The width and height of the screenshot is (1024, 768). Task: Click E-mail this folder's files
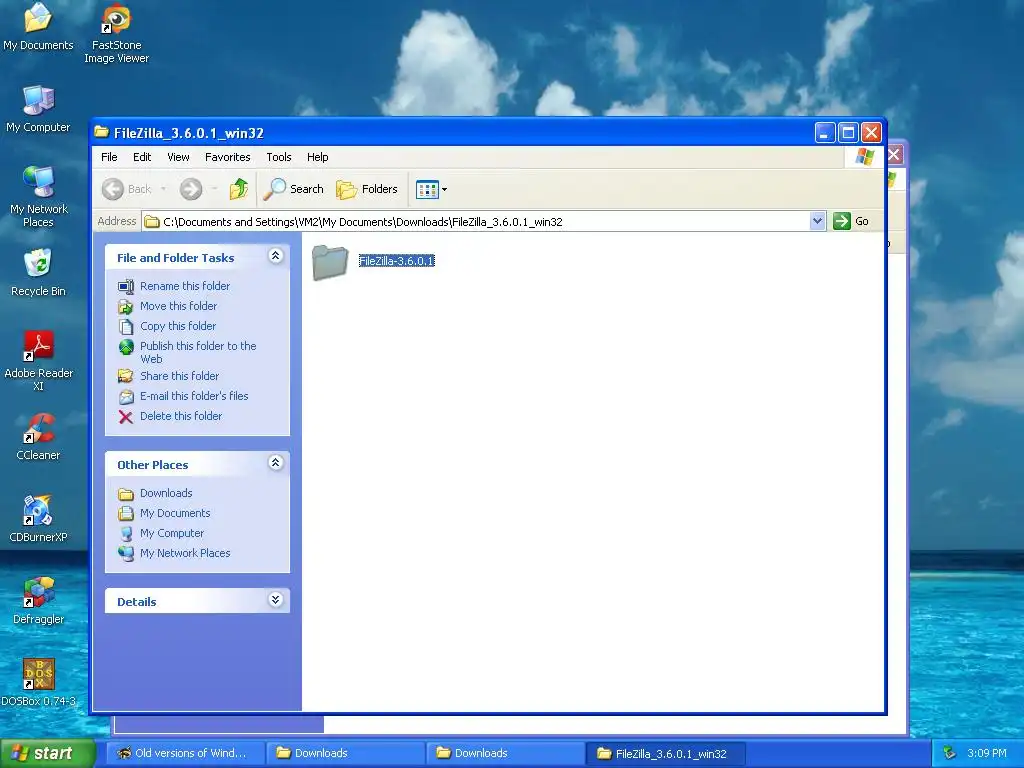pyautogui.click(x=194, y=396)
